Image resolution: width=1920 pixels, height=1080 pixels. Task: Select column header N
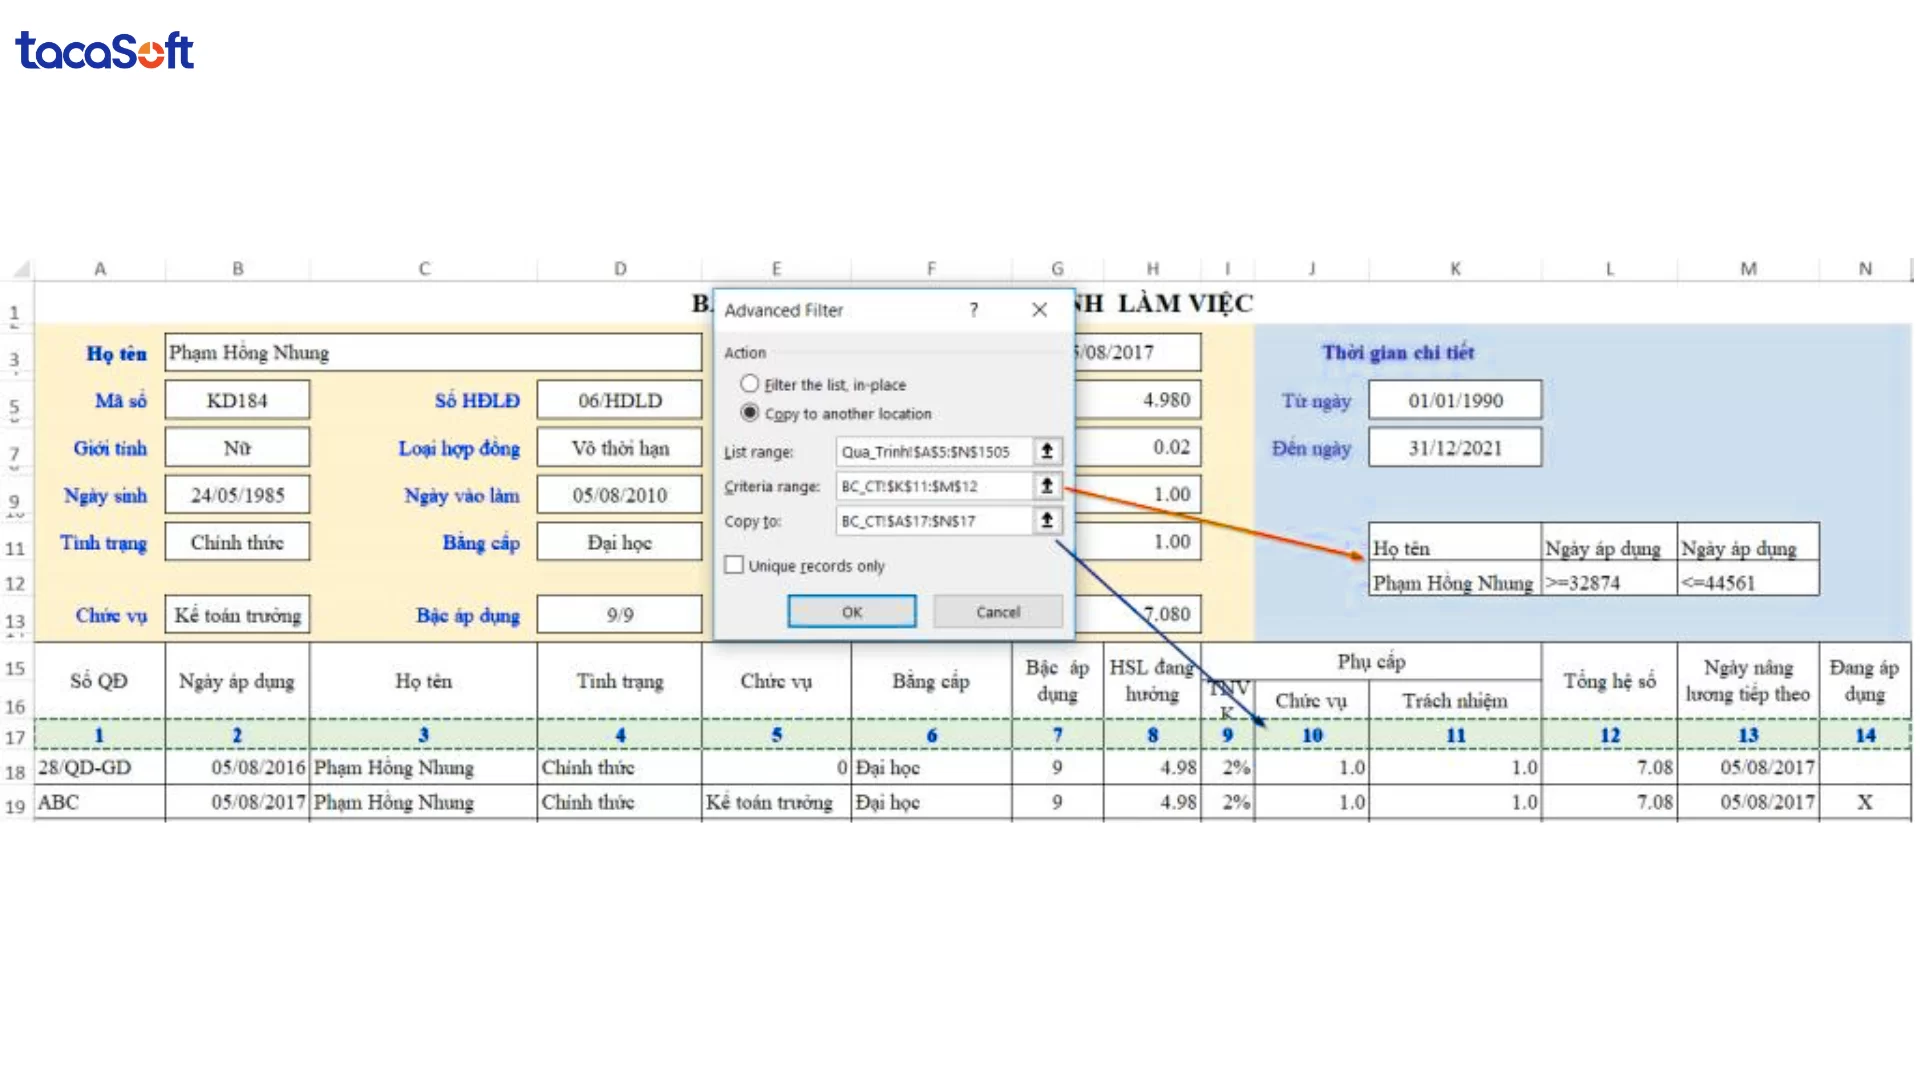[x=1864, y=268]
